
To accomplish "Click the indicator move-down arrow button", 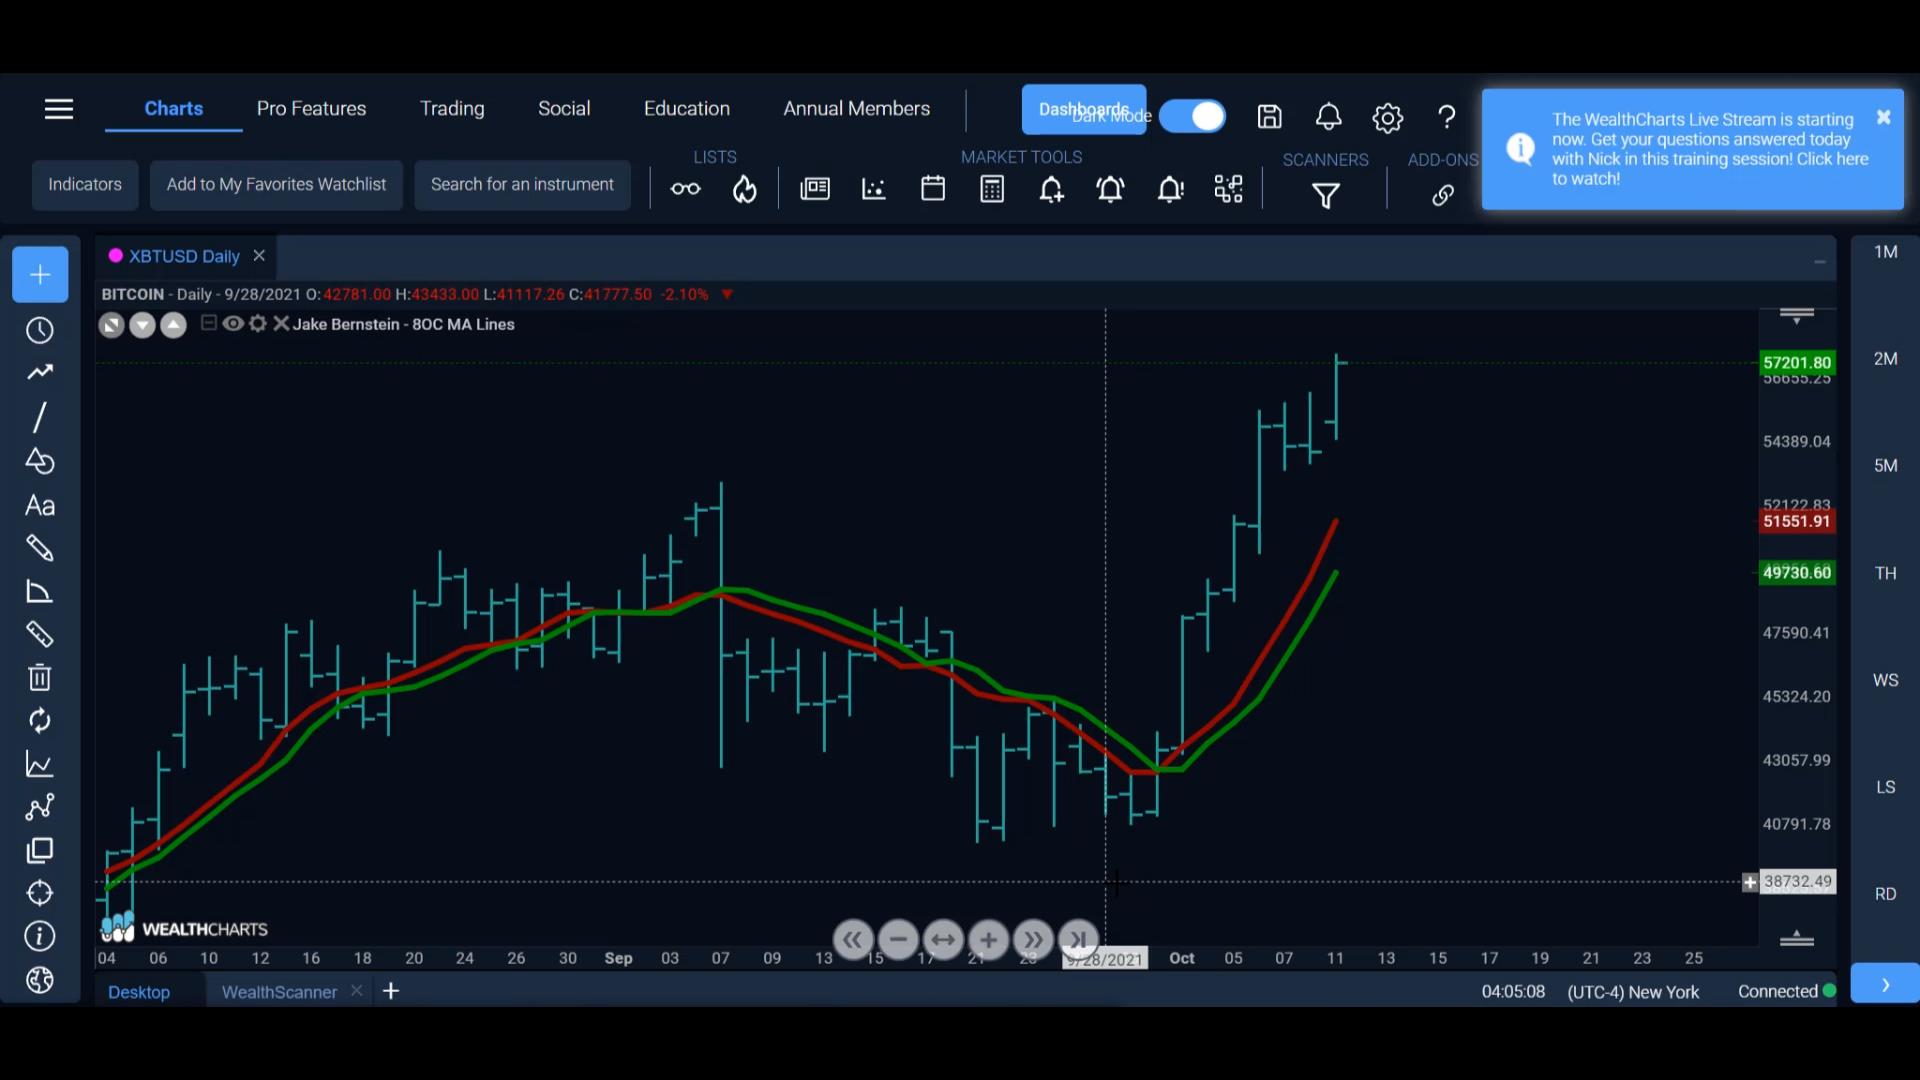I will click(x=143, y=325).
